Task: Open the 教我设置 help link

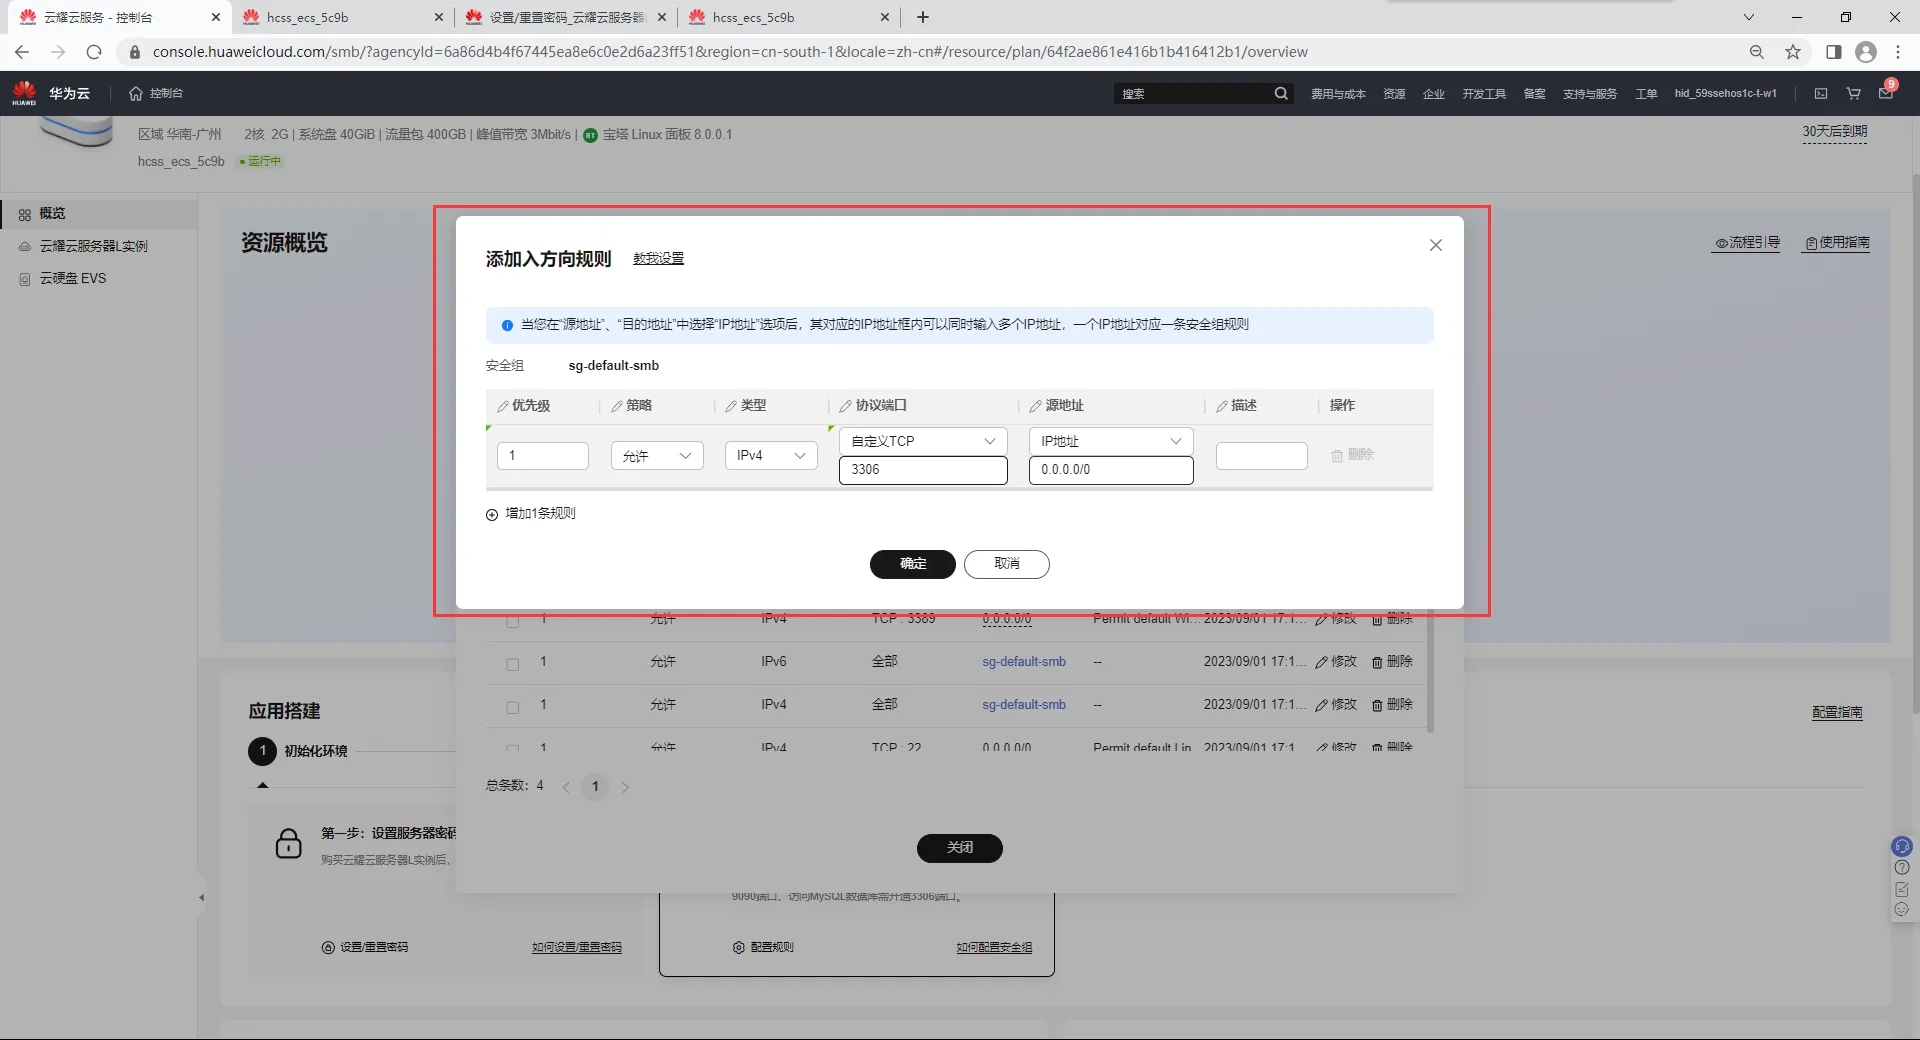Action: [658, 259]
